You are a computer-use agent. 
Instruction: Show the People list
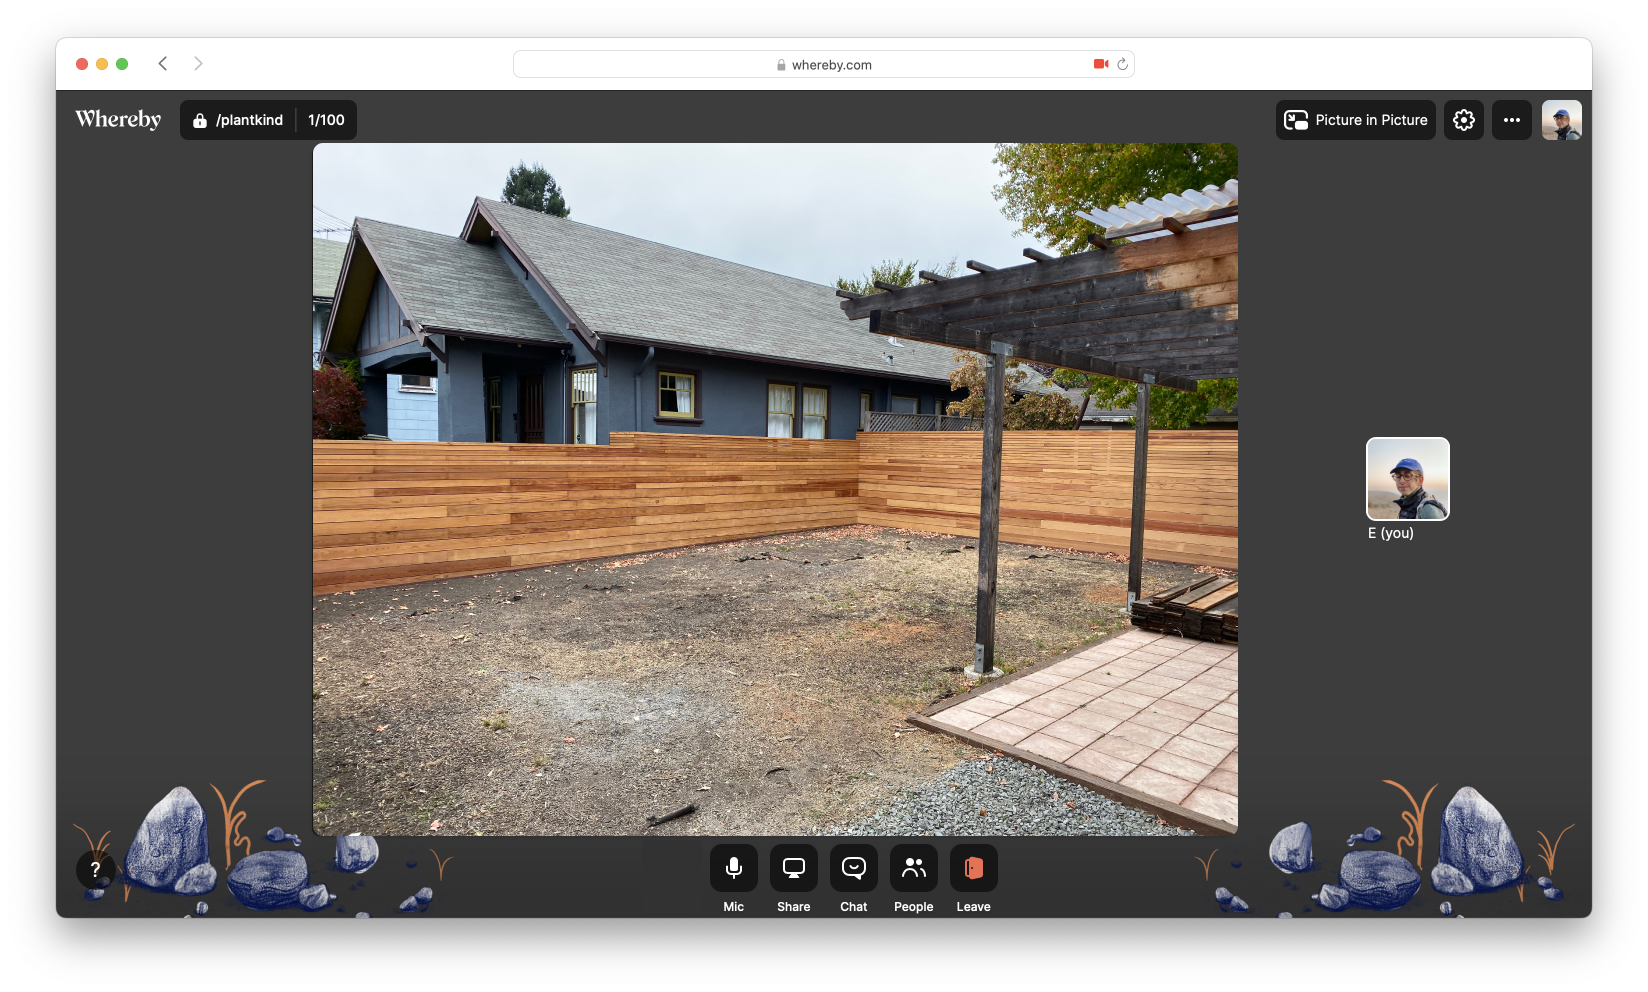pos(913,868)
